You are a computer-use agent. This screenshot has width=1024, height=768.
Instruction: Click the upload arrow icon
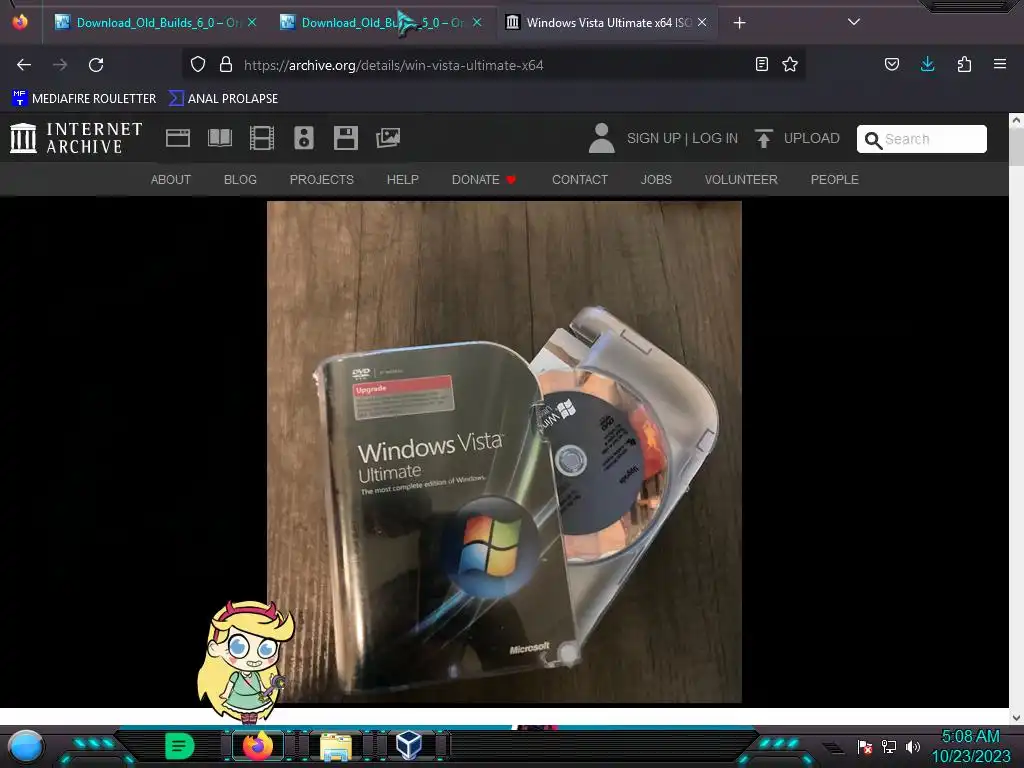tap(763, 138)
